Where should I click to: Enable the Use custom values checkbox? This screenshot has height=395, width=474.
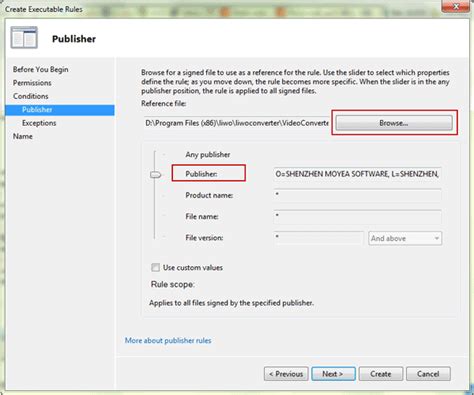click(x=155, y=267)
